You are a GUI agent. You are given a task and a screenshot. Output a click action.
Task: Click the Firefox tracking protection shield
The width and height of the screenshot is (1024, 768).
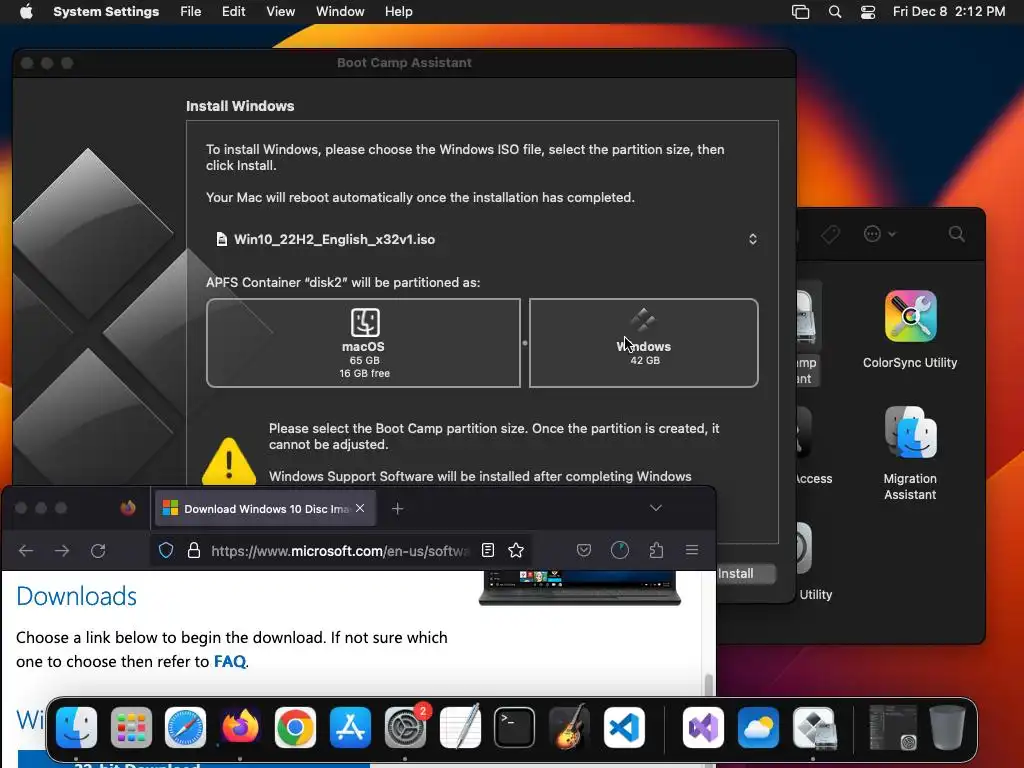[x=166, y=551]
